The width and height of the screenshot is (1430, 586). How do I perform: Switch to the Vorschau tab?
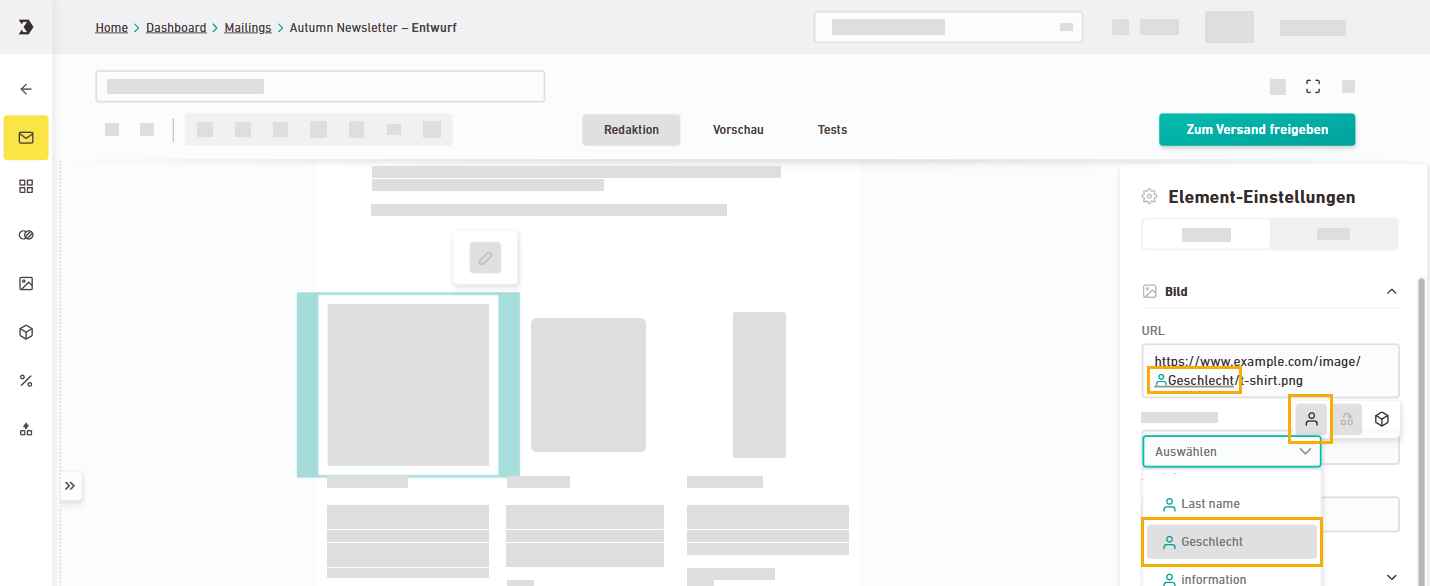(x=738, y=130)
